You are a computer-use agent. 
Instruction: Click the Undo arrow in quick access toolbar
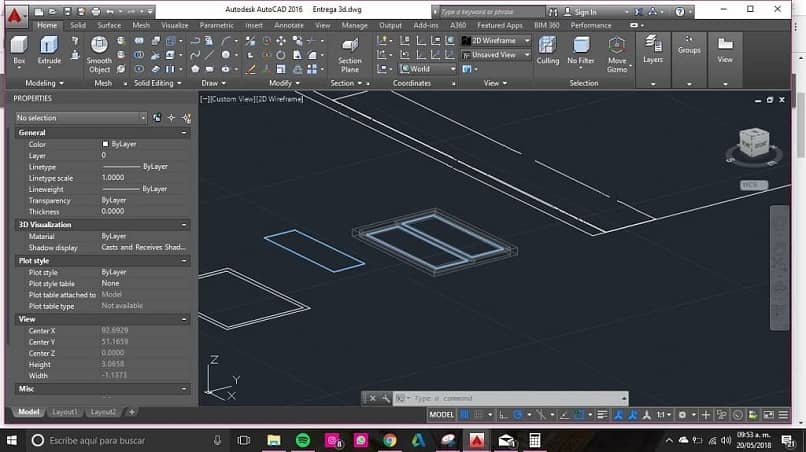[x=110, y=11]
